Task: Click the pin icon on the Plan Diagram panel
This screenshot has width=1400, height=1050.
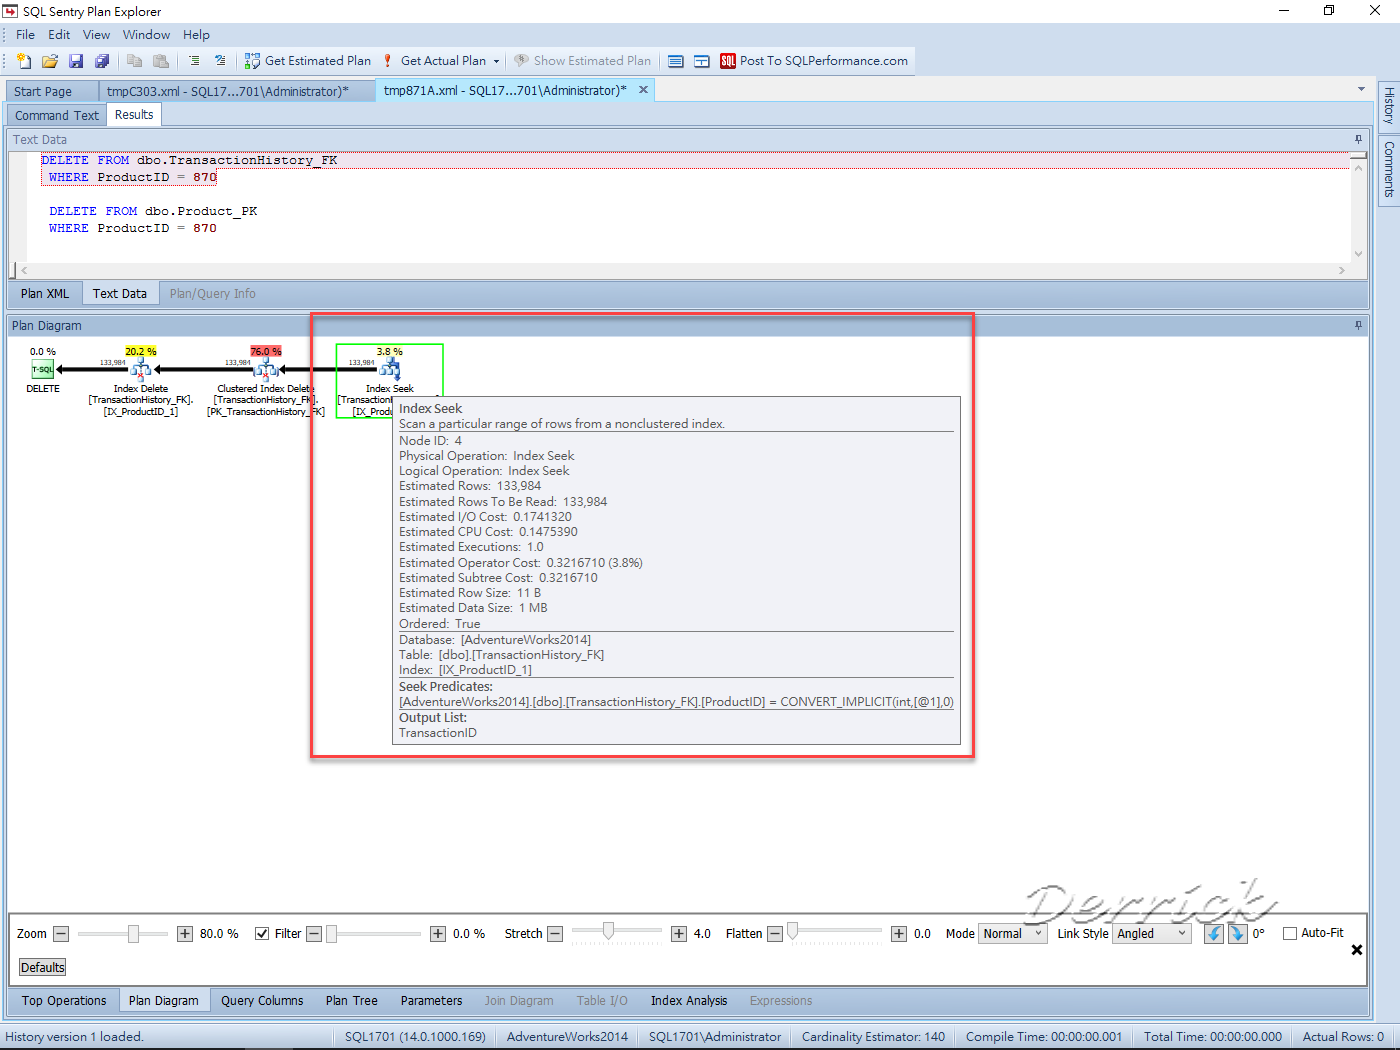Action: [x=1357, y=325]
